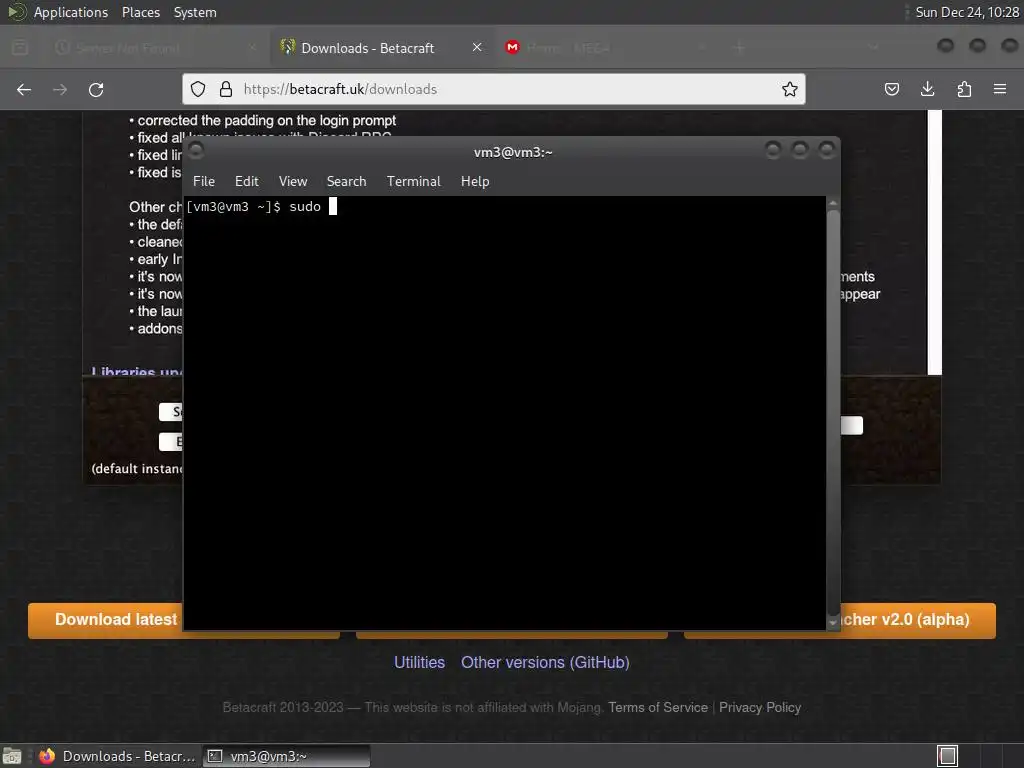Open the Places menu in top panel
The width and height of the screenshot is (1024, 768).
(141, 12)
